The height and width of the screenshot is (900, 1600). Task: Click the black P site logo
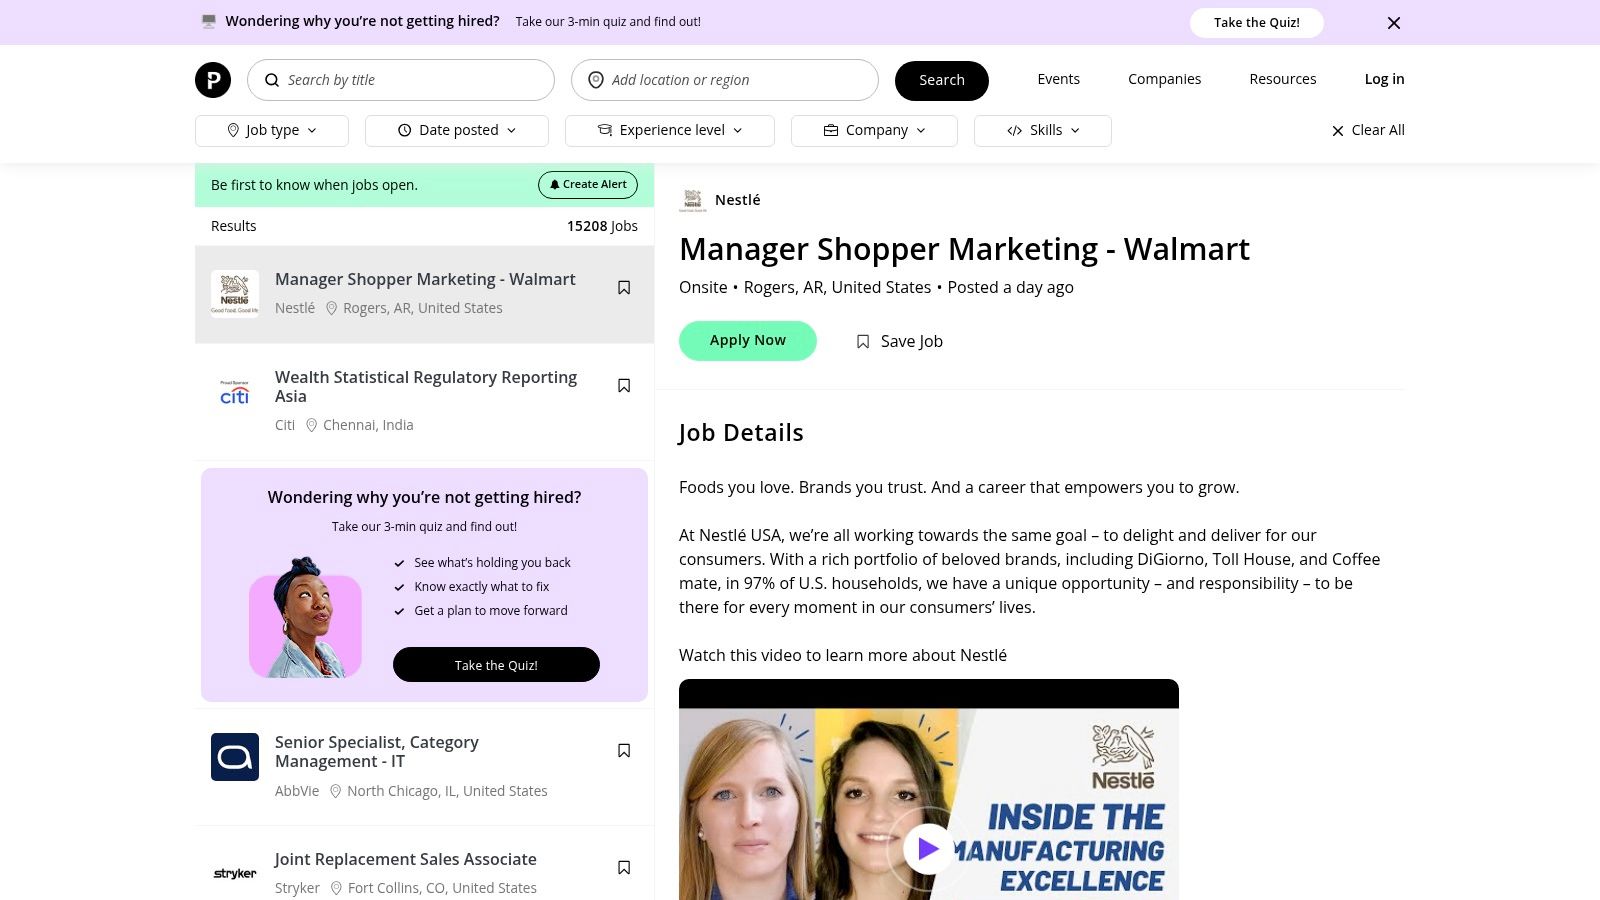pos(213,80)
